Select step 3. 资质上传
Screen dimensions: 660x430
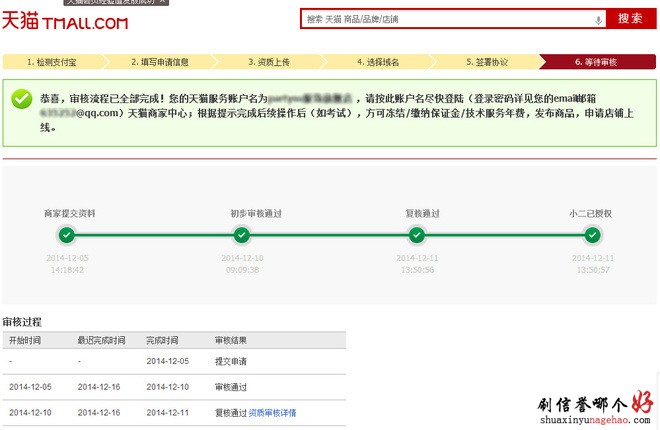[269, 62]
